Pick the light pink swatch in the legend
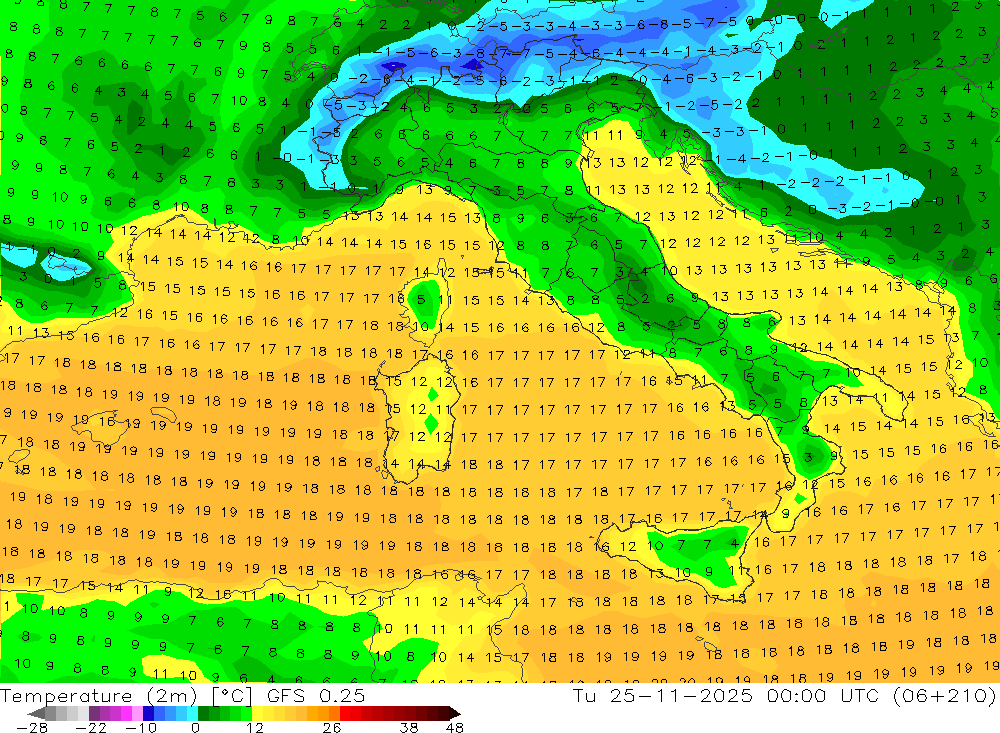Image resolution: width=1000 pixels, height=733 pixels. (x=137, y=713)
